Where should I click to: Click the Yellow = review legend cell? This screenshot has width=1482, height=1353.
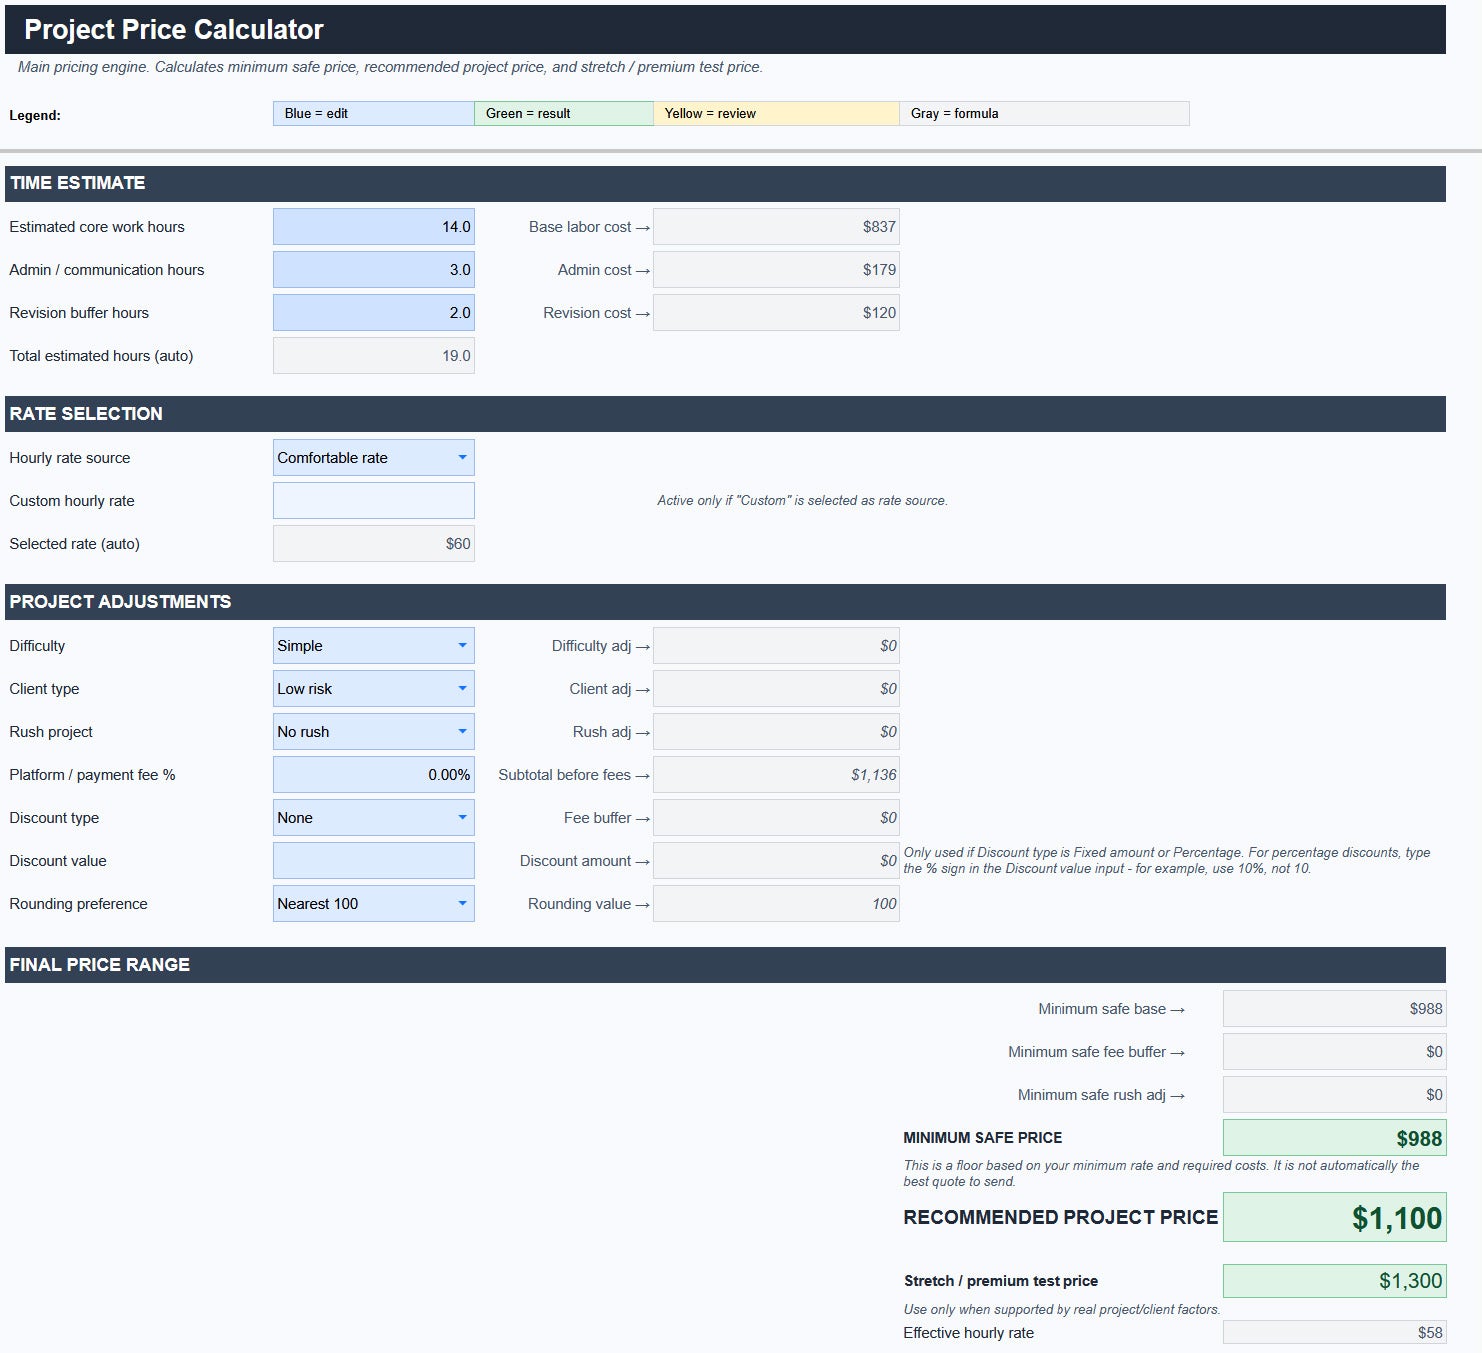pyautogui.click(x=776, y=114)
